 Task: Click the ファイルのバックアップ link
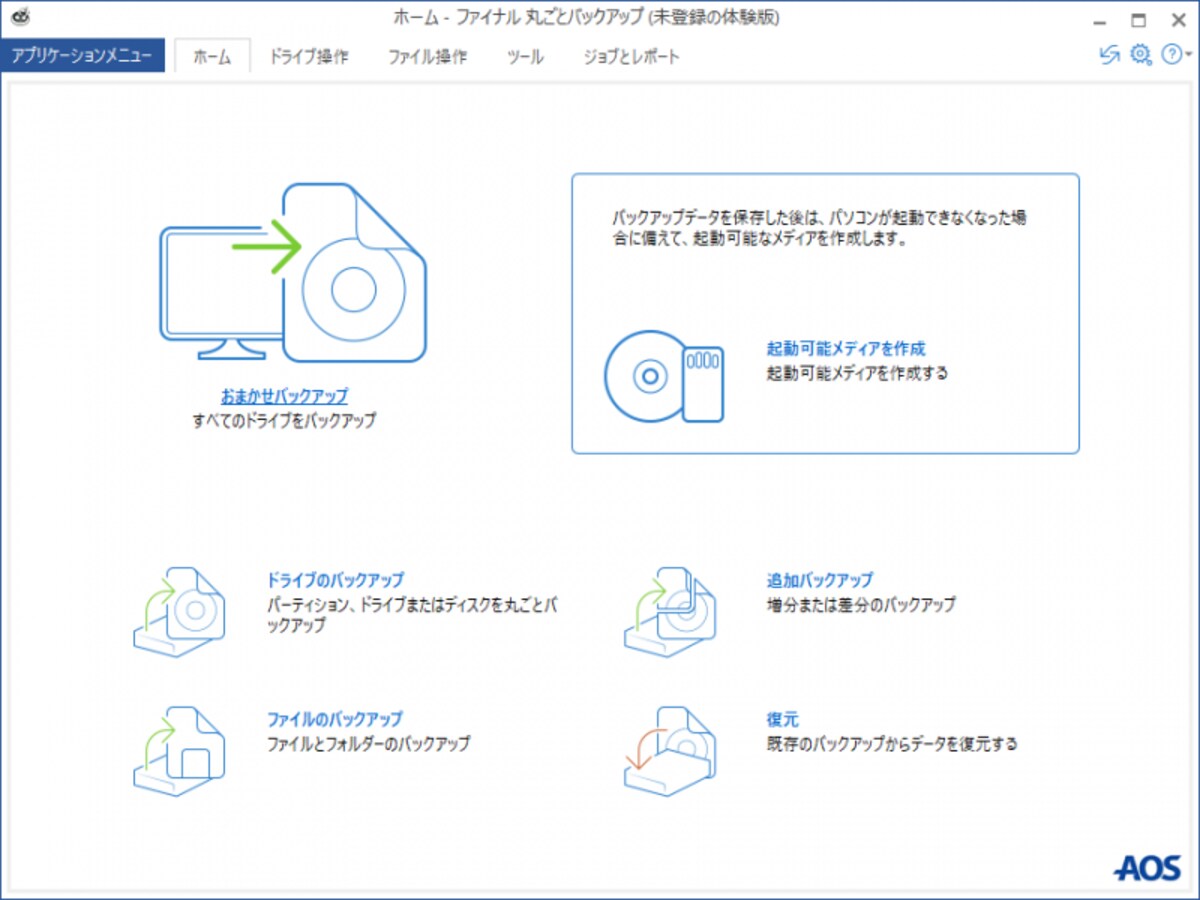[x=334, y=719]
